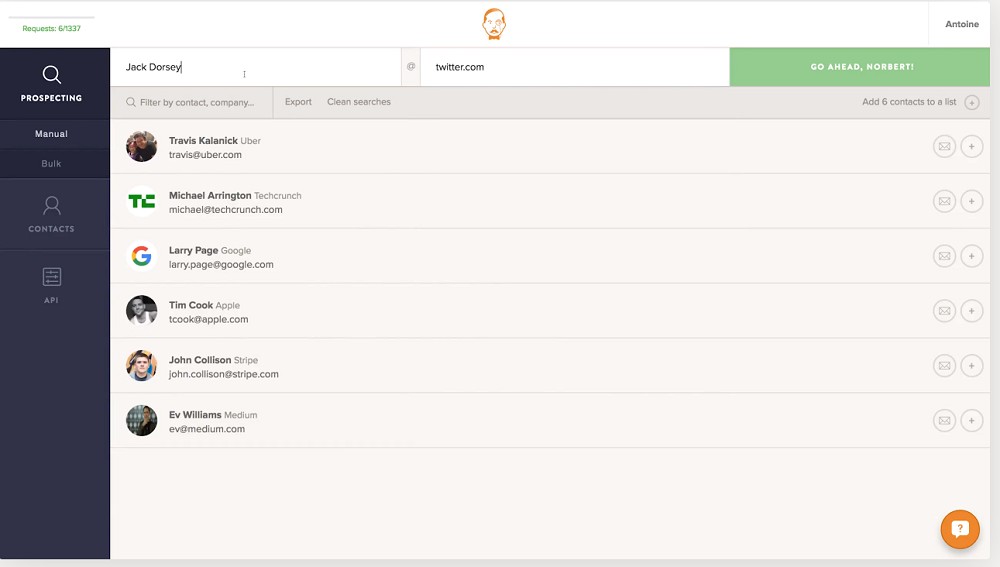Viewport: 1000px width, 567px height.
Task: Open Antoine account menu
Action: [962, 24]
